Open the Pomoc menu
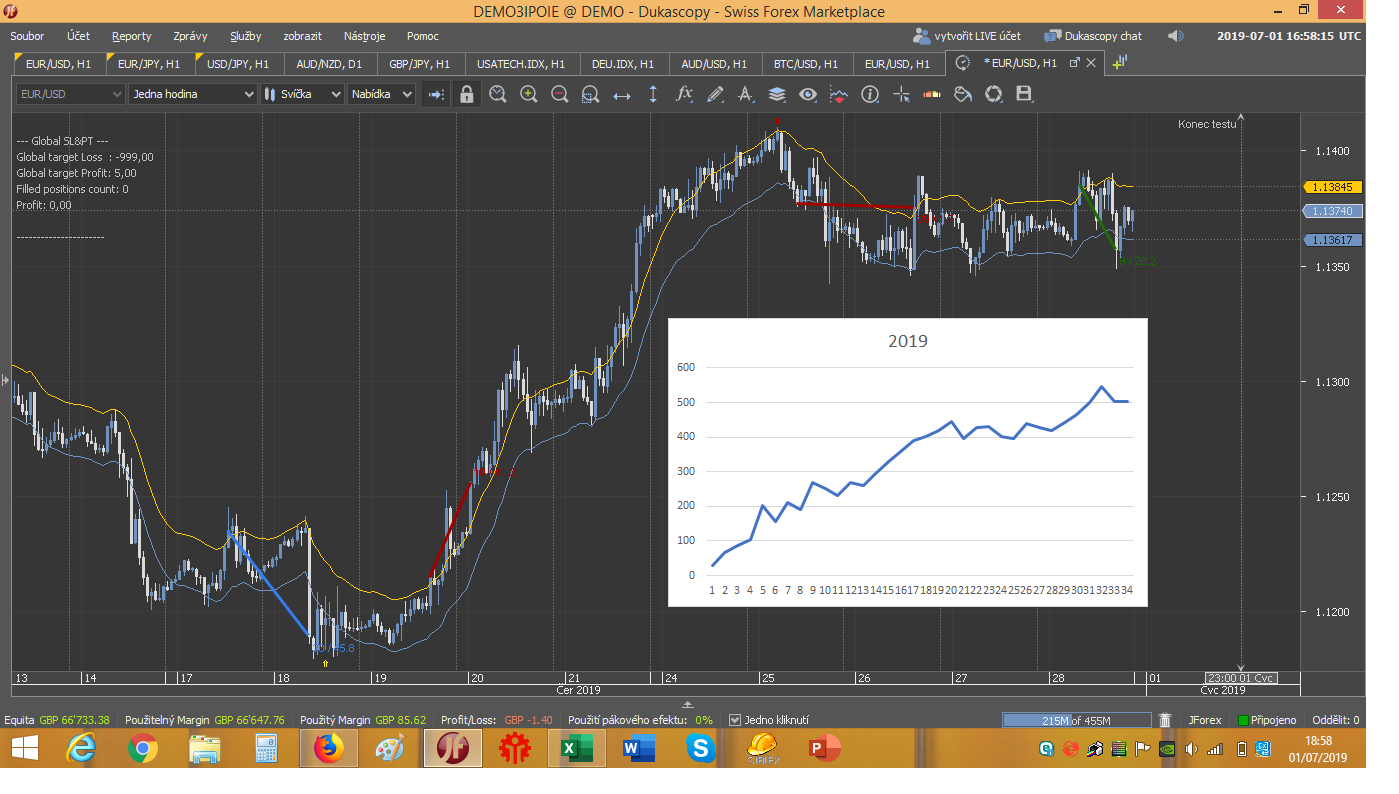 [423, 36]
